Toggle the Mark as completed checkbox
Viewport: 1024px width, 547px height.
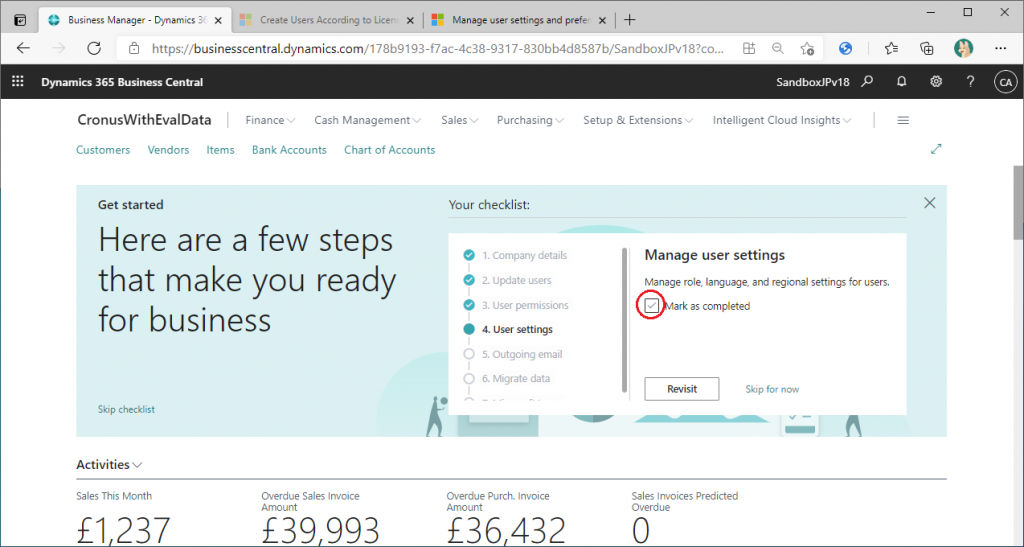651,305
